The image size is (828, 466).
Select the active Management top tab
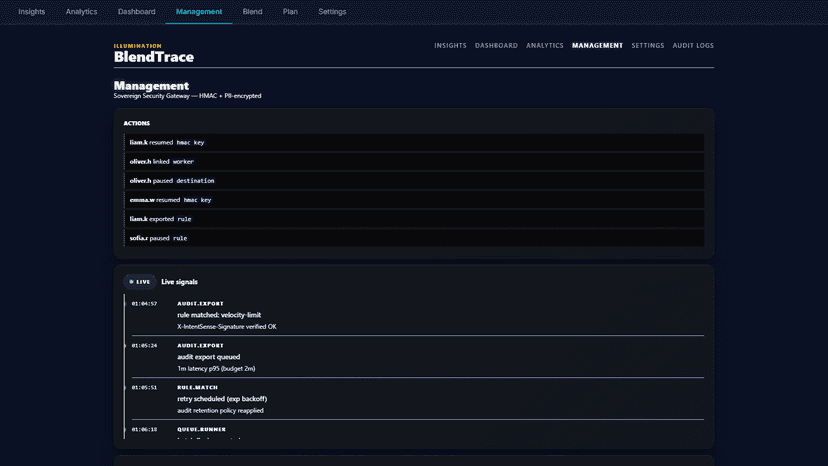[199, 12]
